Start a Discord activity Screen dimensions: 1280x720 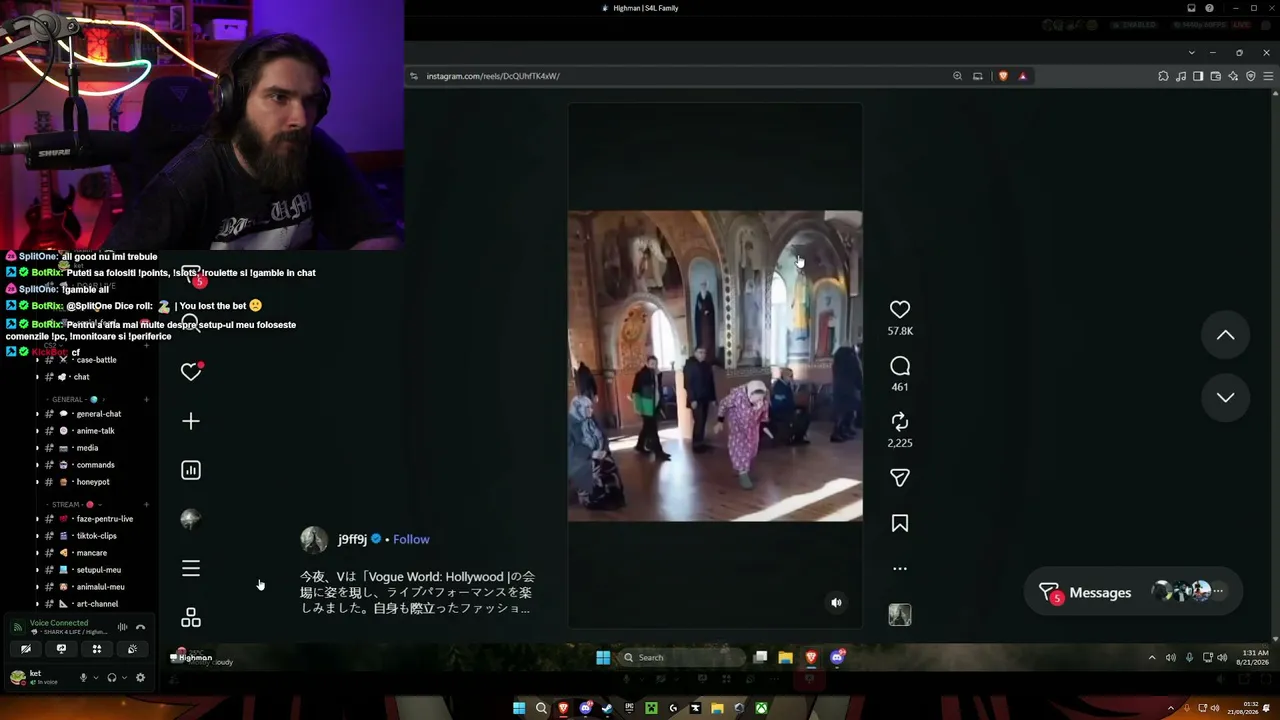click(97, 649)
